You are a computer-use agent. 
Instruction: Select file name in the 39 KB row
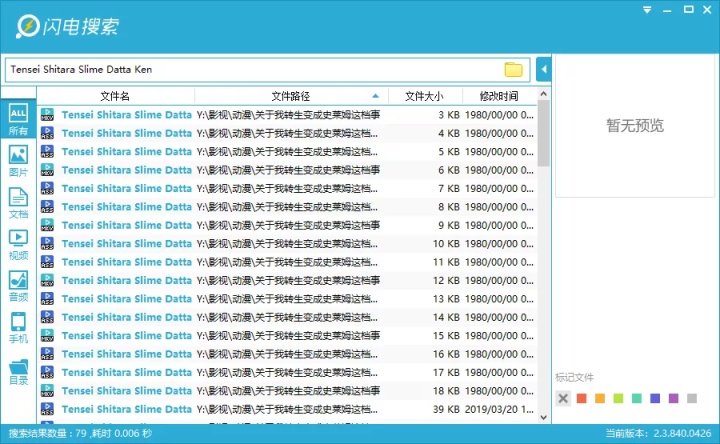click(127, 409)
